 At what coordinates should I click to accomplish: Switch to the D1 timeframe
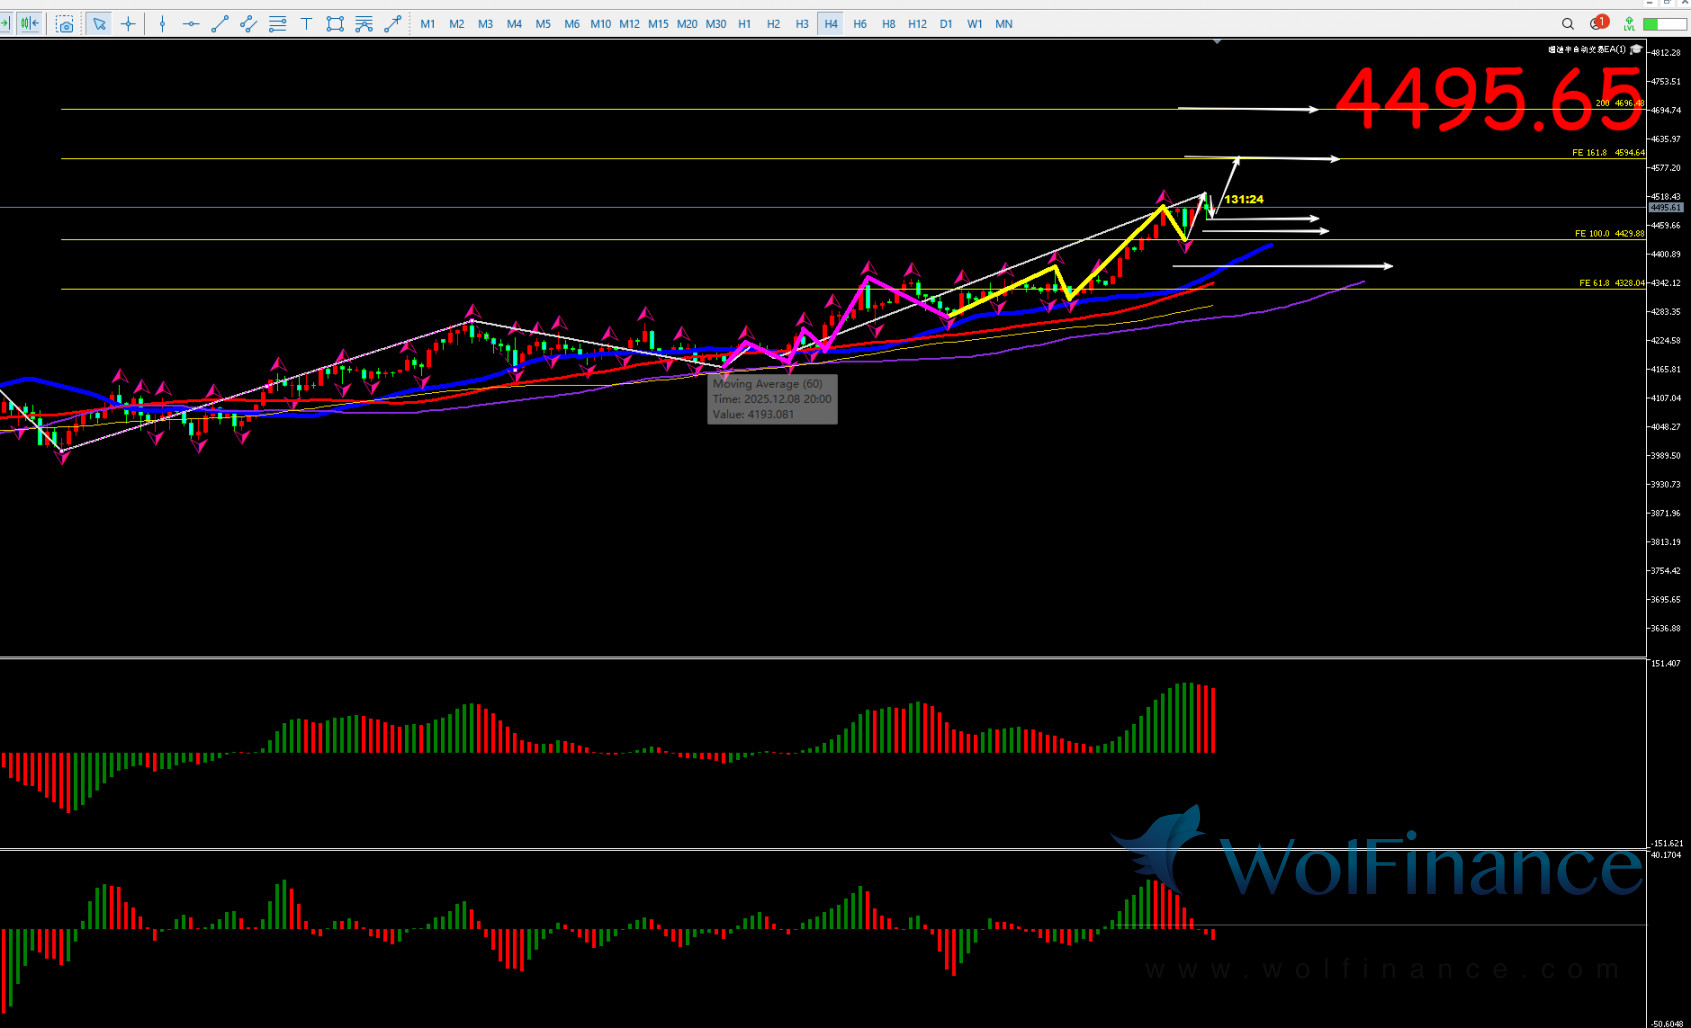[x=946, y=24]
